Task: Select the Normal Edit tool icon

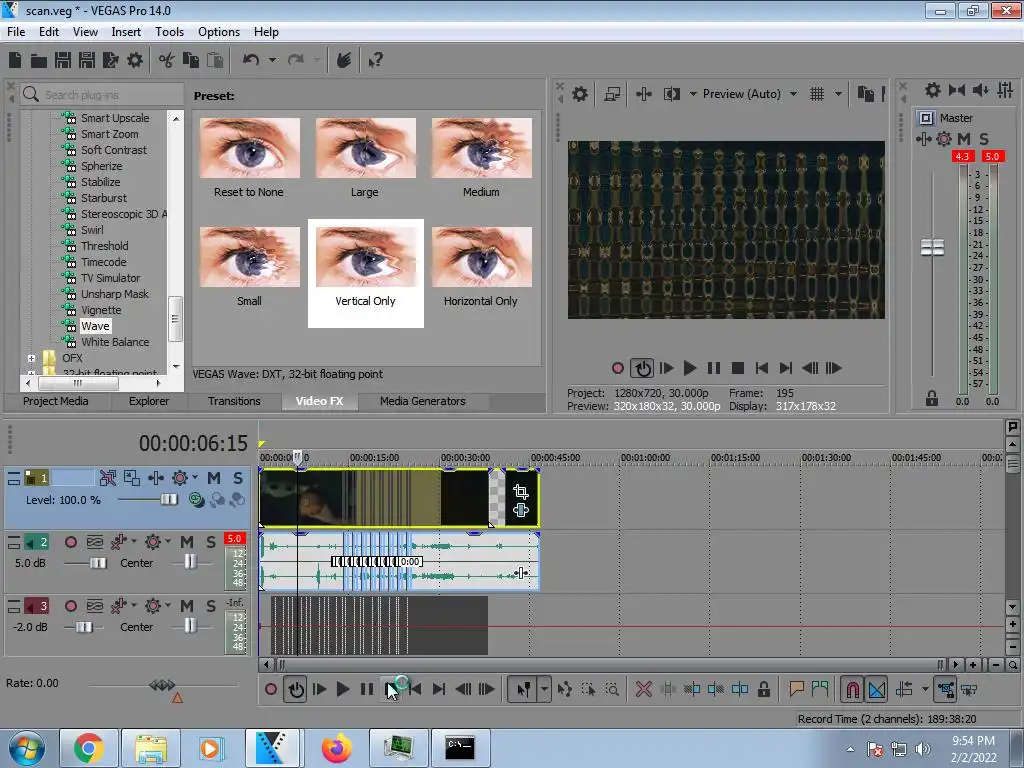Action: (x=524, y=689)
